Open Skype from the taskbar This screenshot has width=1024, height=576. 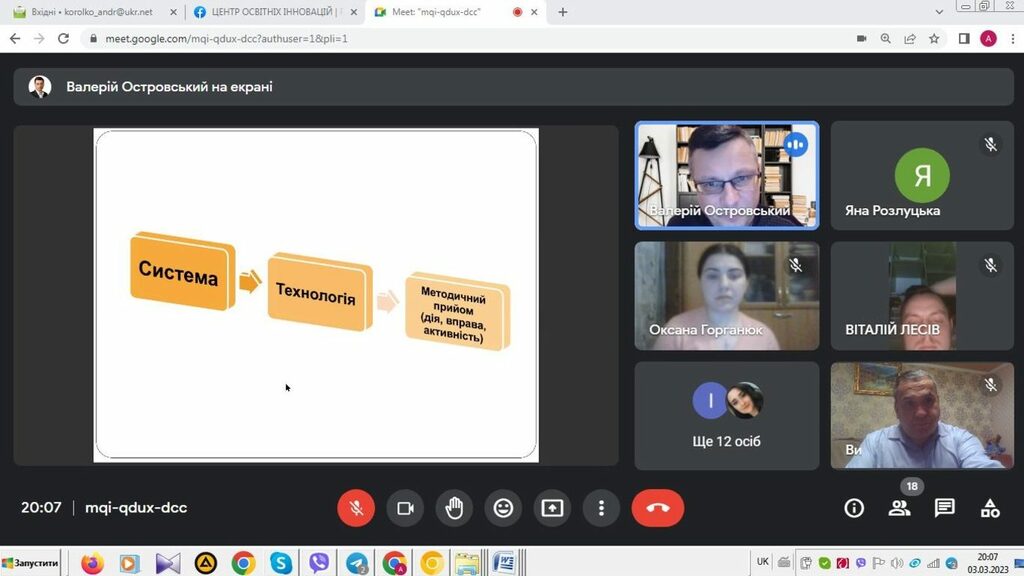(281, 564)
